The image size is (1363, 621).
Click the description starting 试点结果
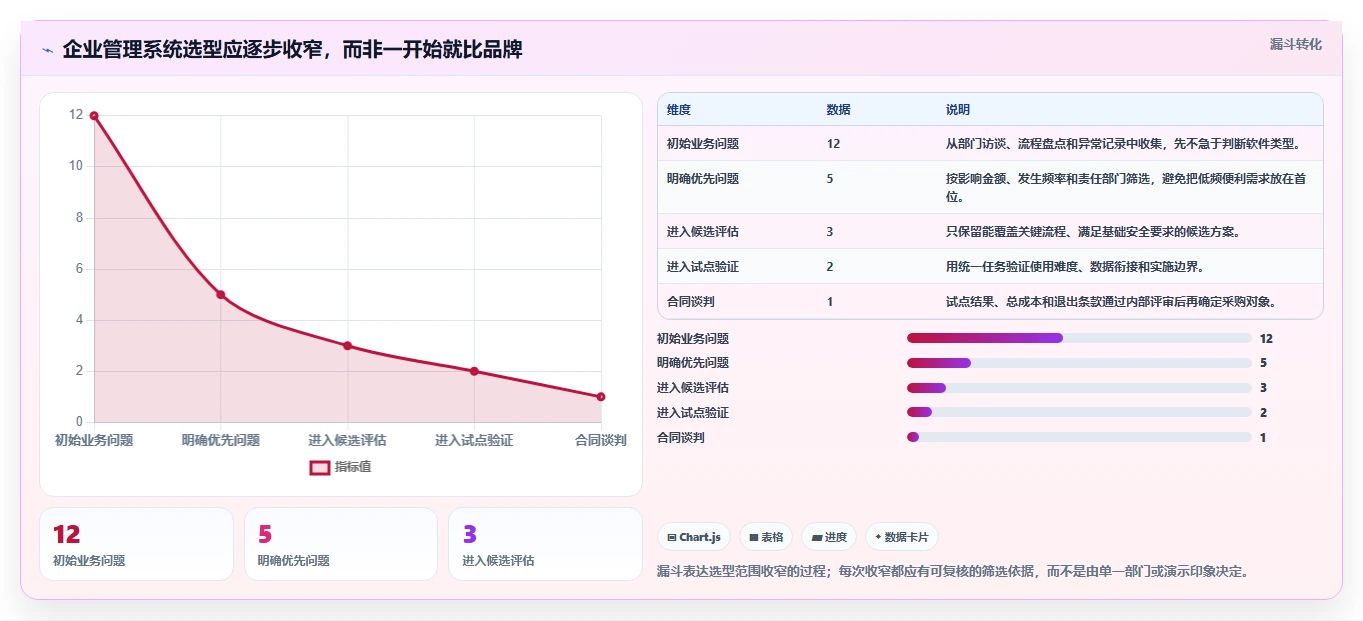pos(1112,301)
